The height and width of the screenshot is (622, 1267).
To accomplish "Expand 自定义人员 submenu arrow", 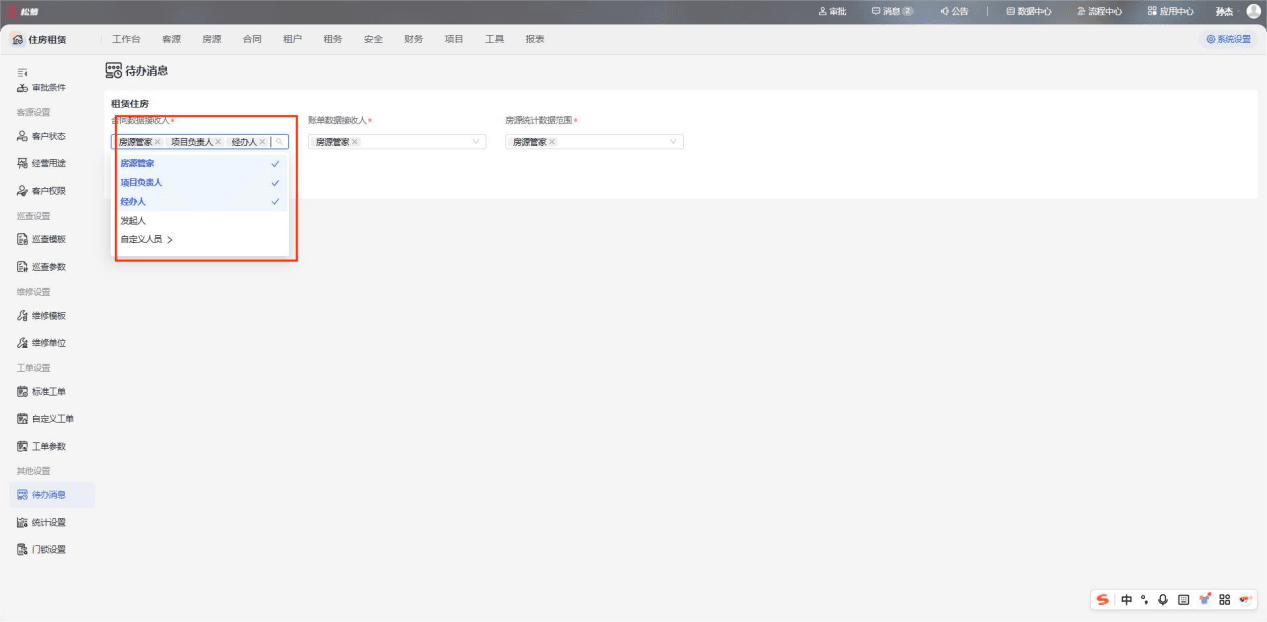I will click(170, 240).
